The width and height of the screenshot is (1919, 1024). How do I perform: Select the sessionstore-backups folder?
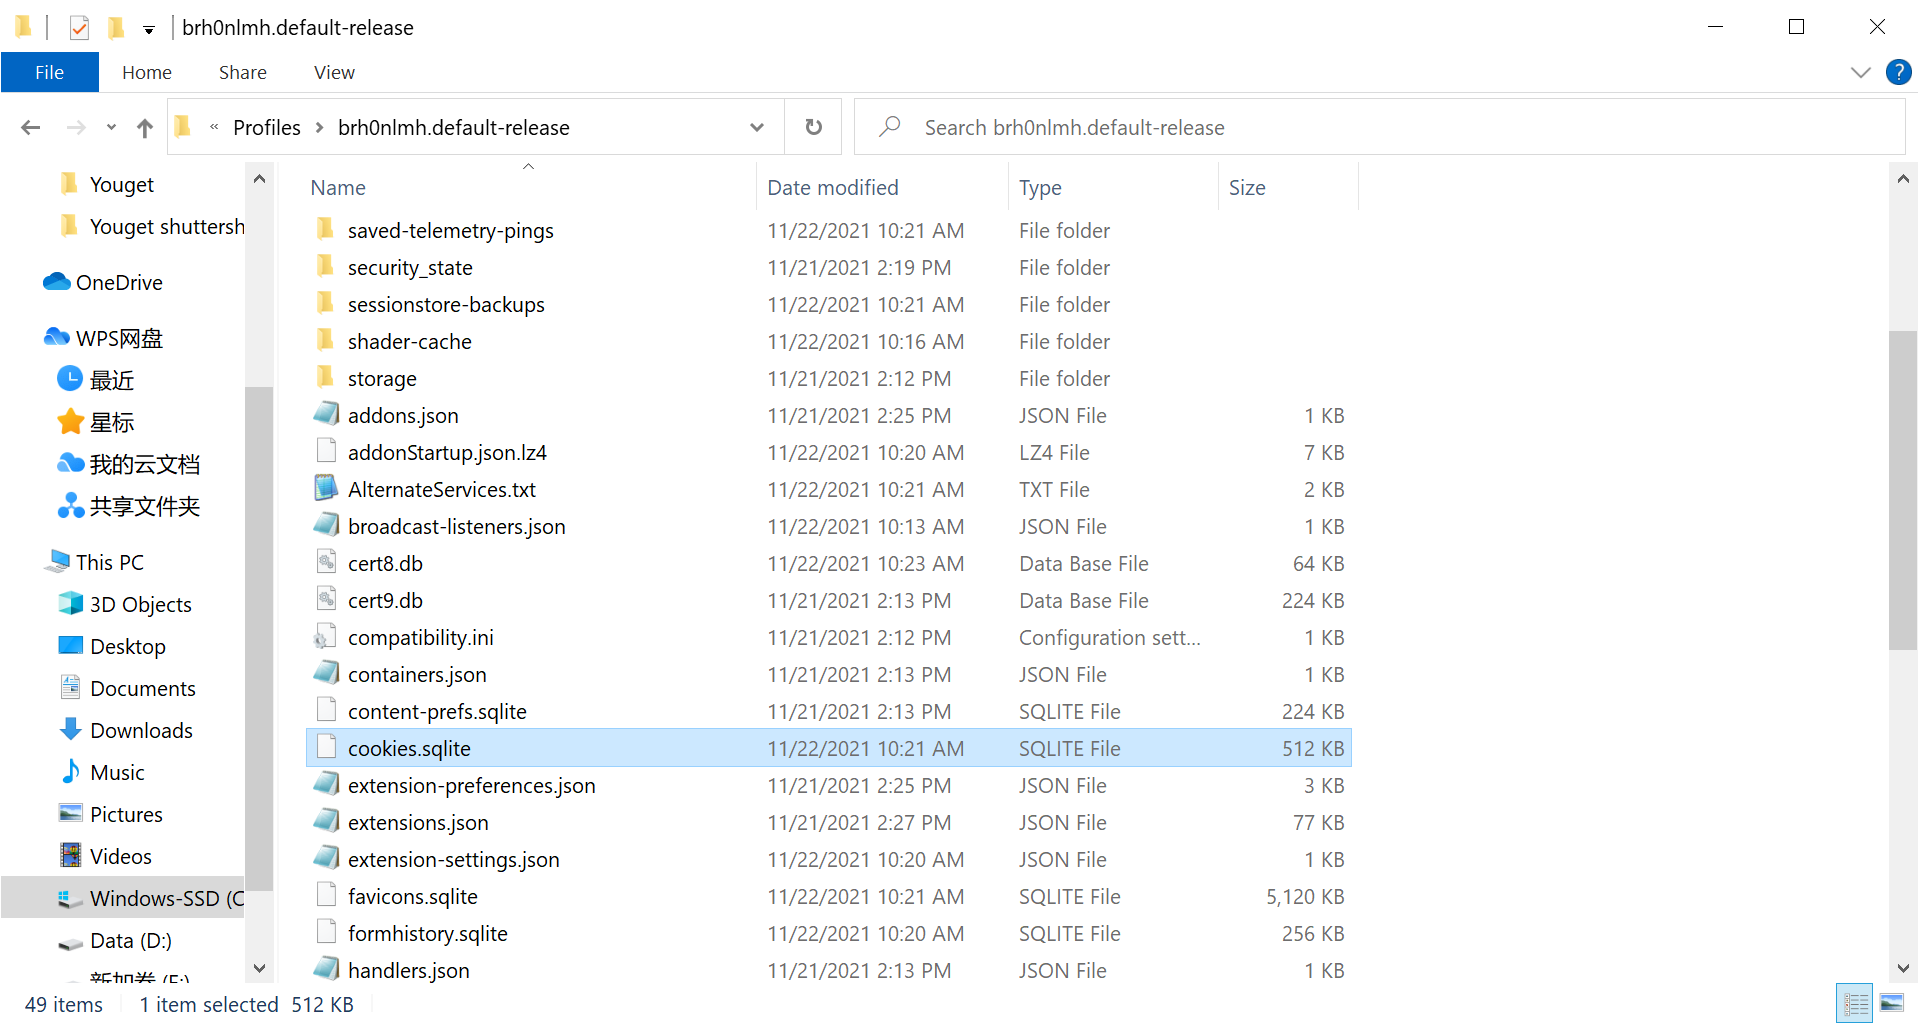446,305
